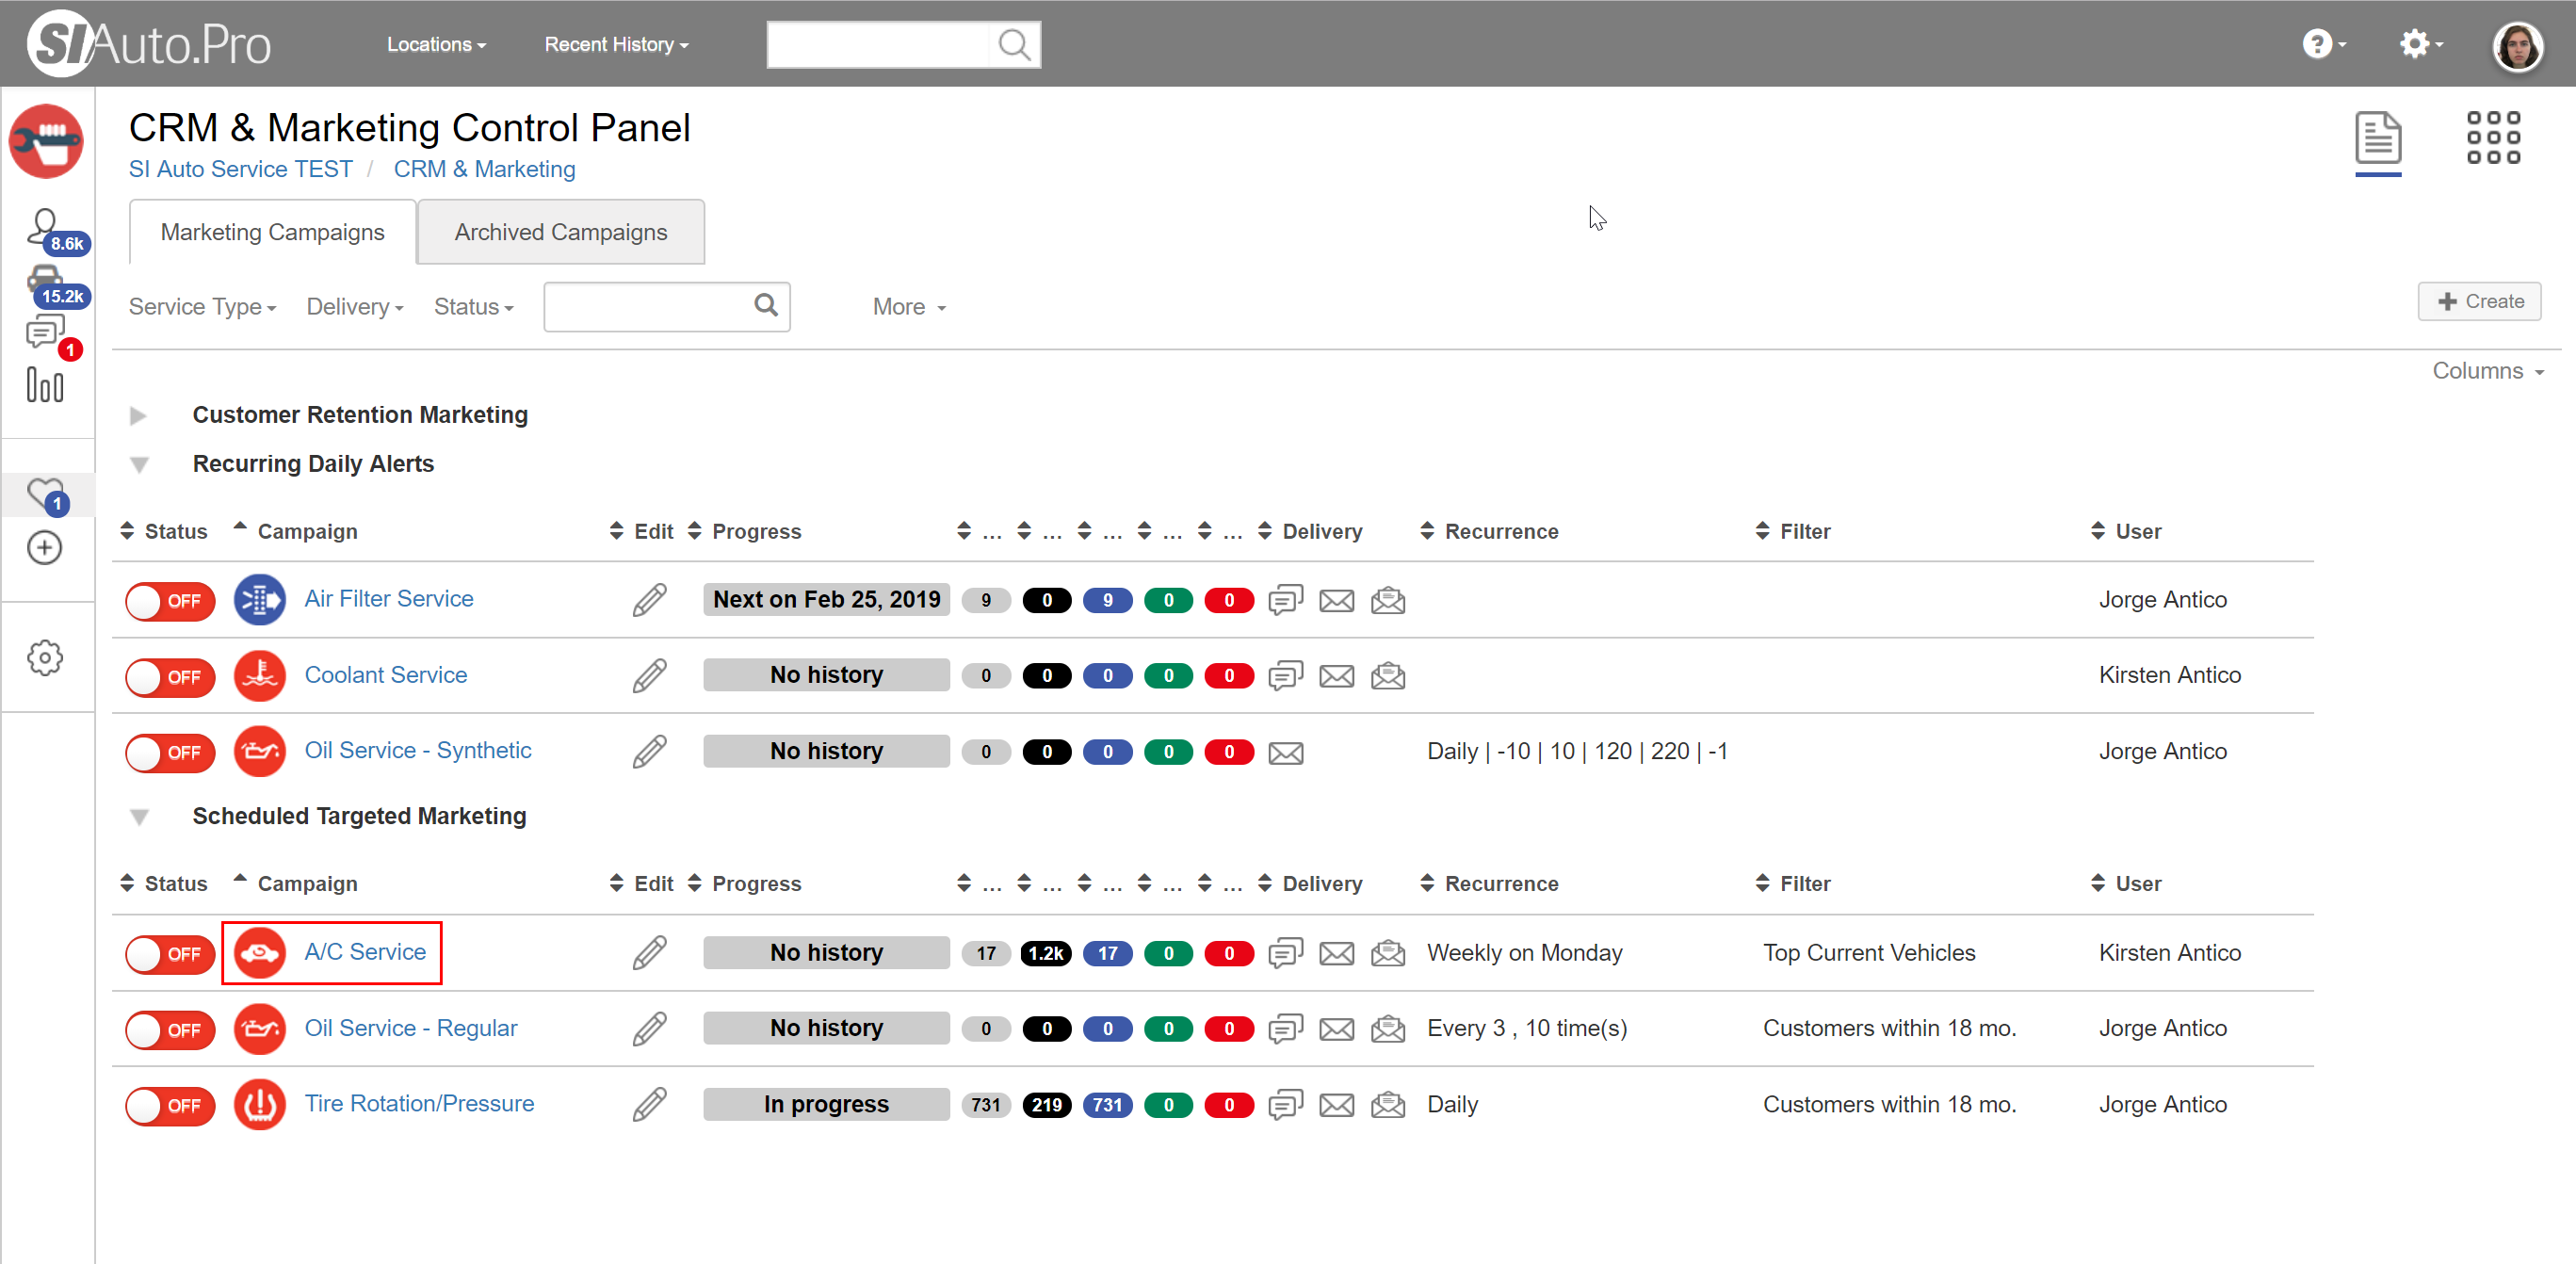Open the messages icon in the sidebar
The width and height of the screenshot is (2576, 1264).
(x=45, y=332)
